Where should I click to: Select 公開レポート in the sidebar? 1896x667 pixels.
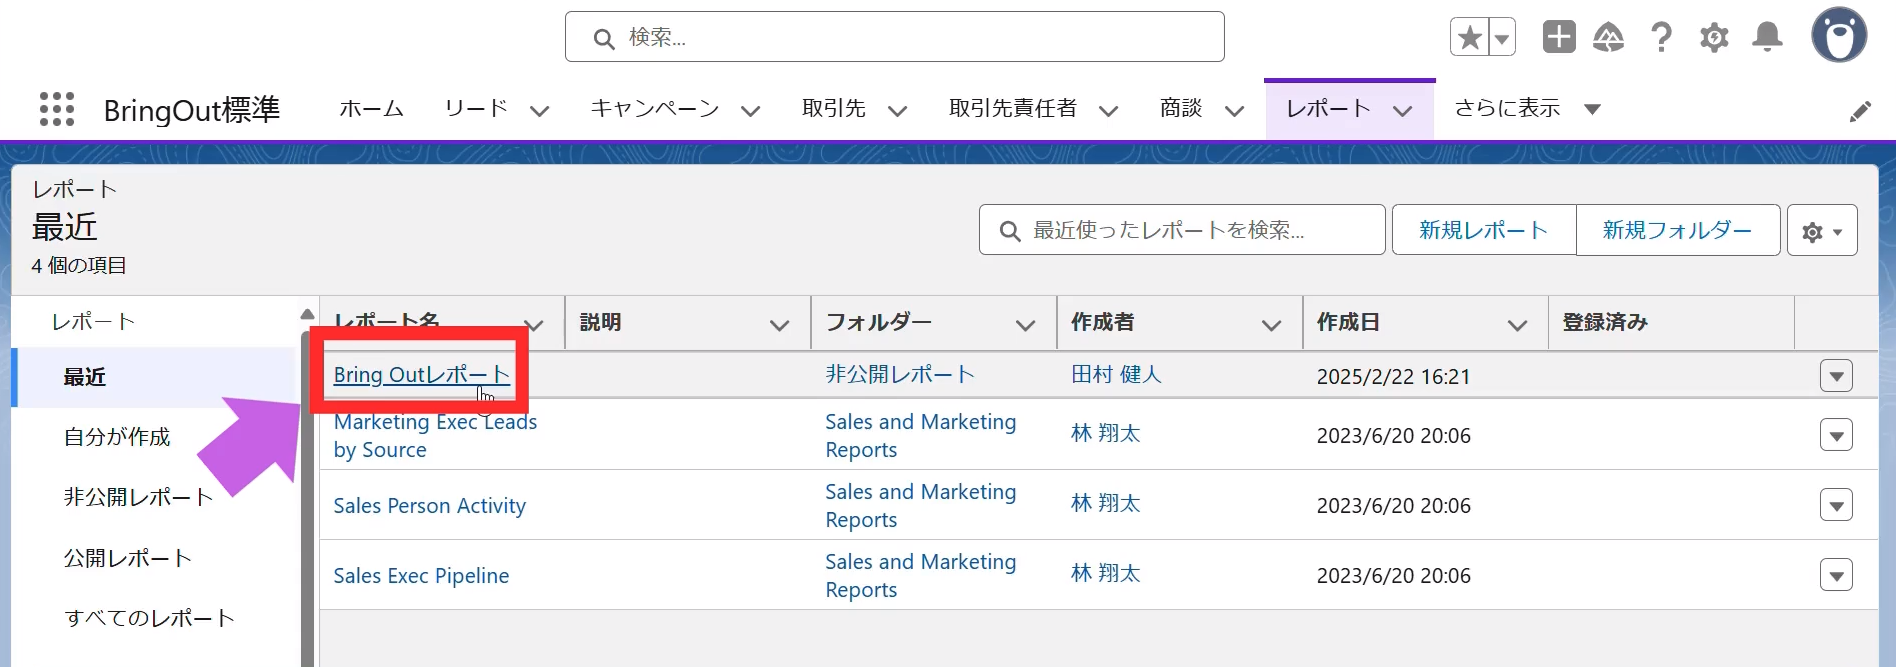pyautogui.click(x=127, y=558)
